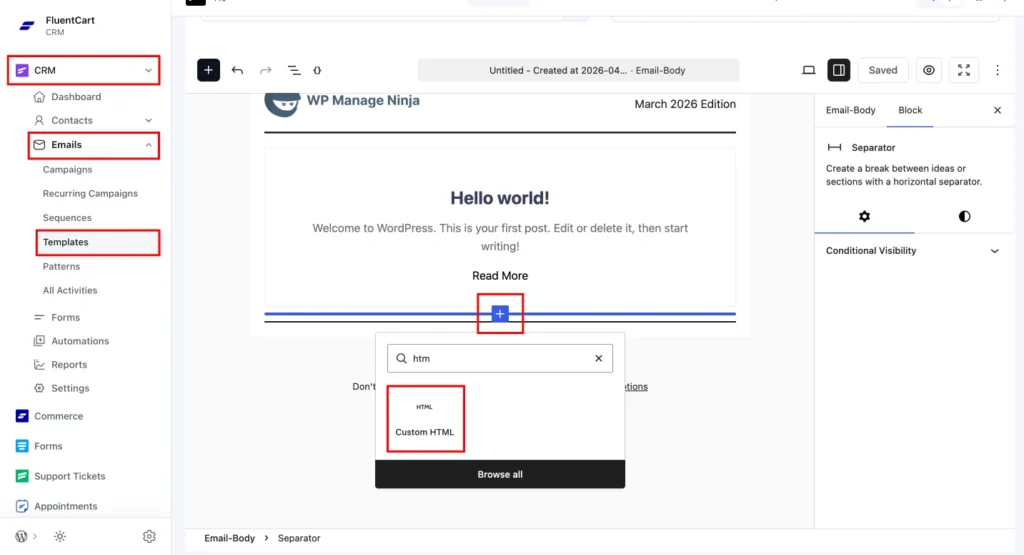Click Browse all blocks
The width and height of the screenshot is (1024, 555).
(500, 474)
